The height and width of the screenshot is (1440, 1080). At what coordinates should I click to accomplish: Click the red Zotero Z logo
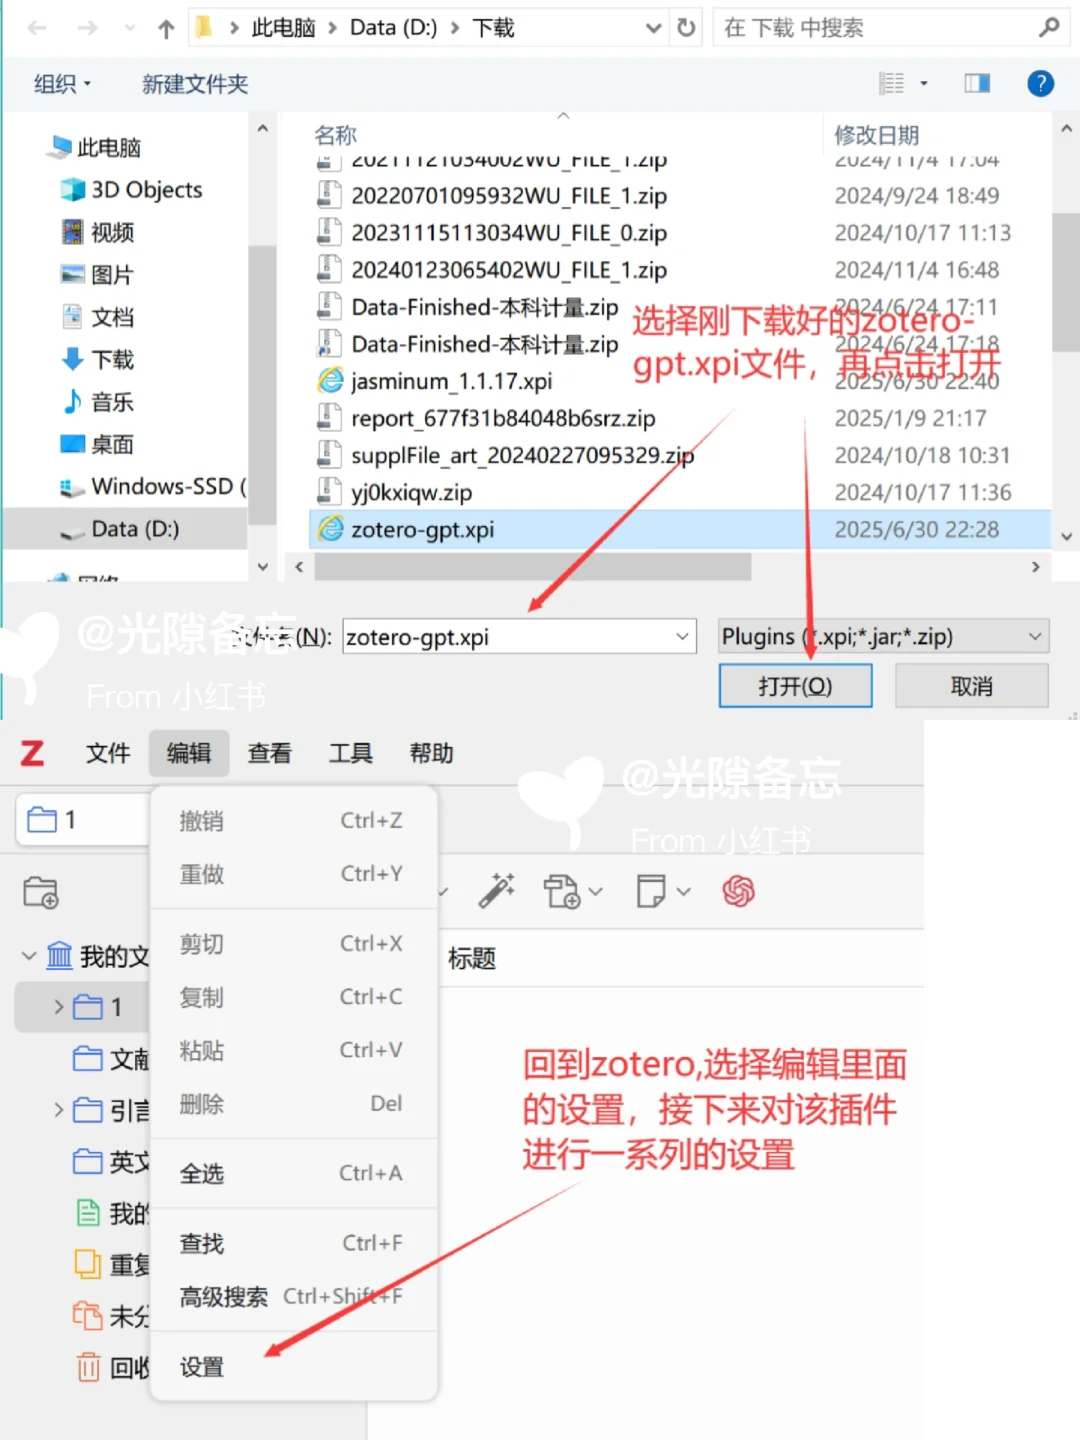tap(31, 754)
